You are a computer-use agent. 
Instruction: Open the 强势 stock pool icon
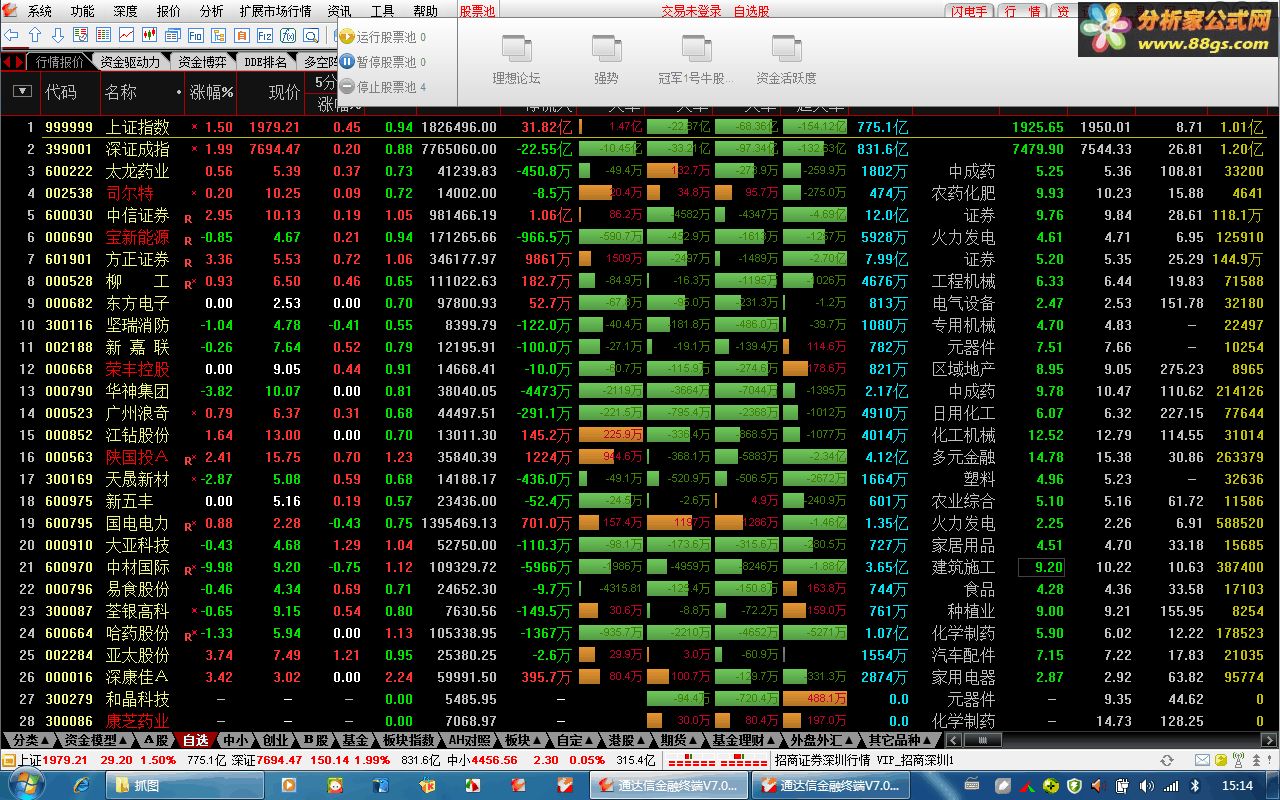point(606,48)
